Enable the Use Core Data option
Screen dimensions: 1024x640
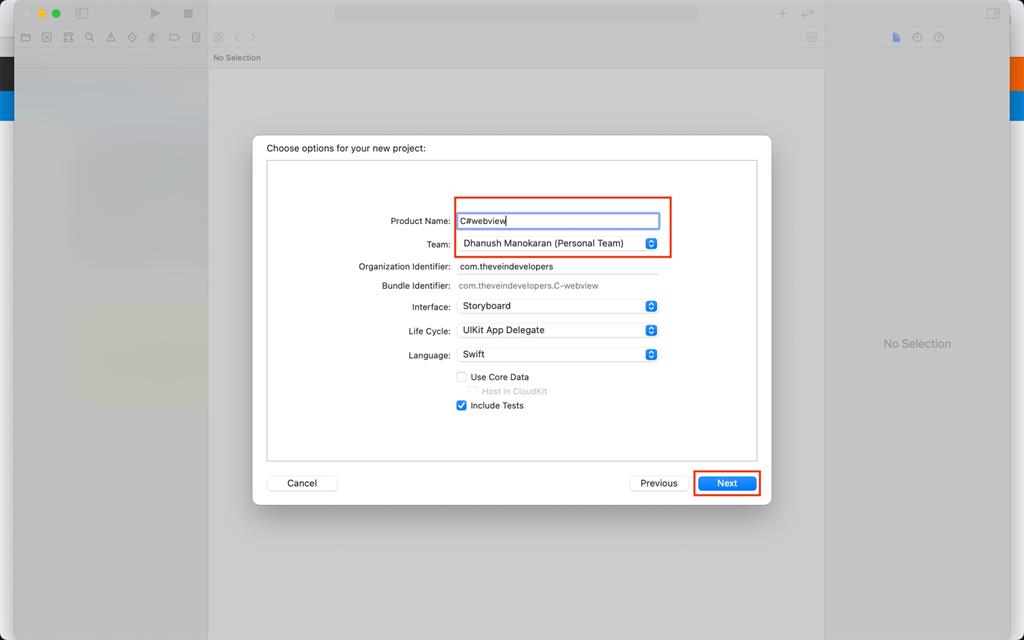(461, 377)
